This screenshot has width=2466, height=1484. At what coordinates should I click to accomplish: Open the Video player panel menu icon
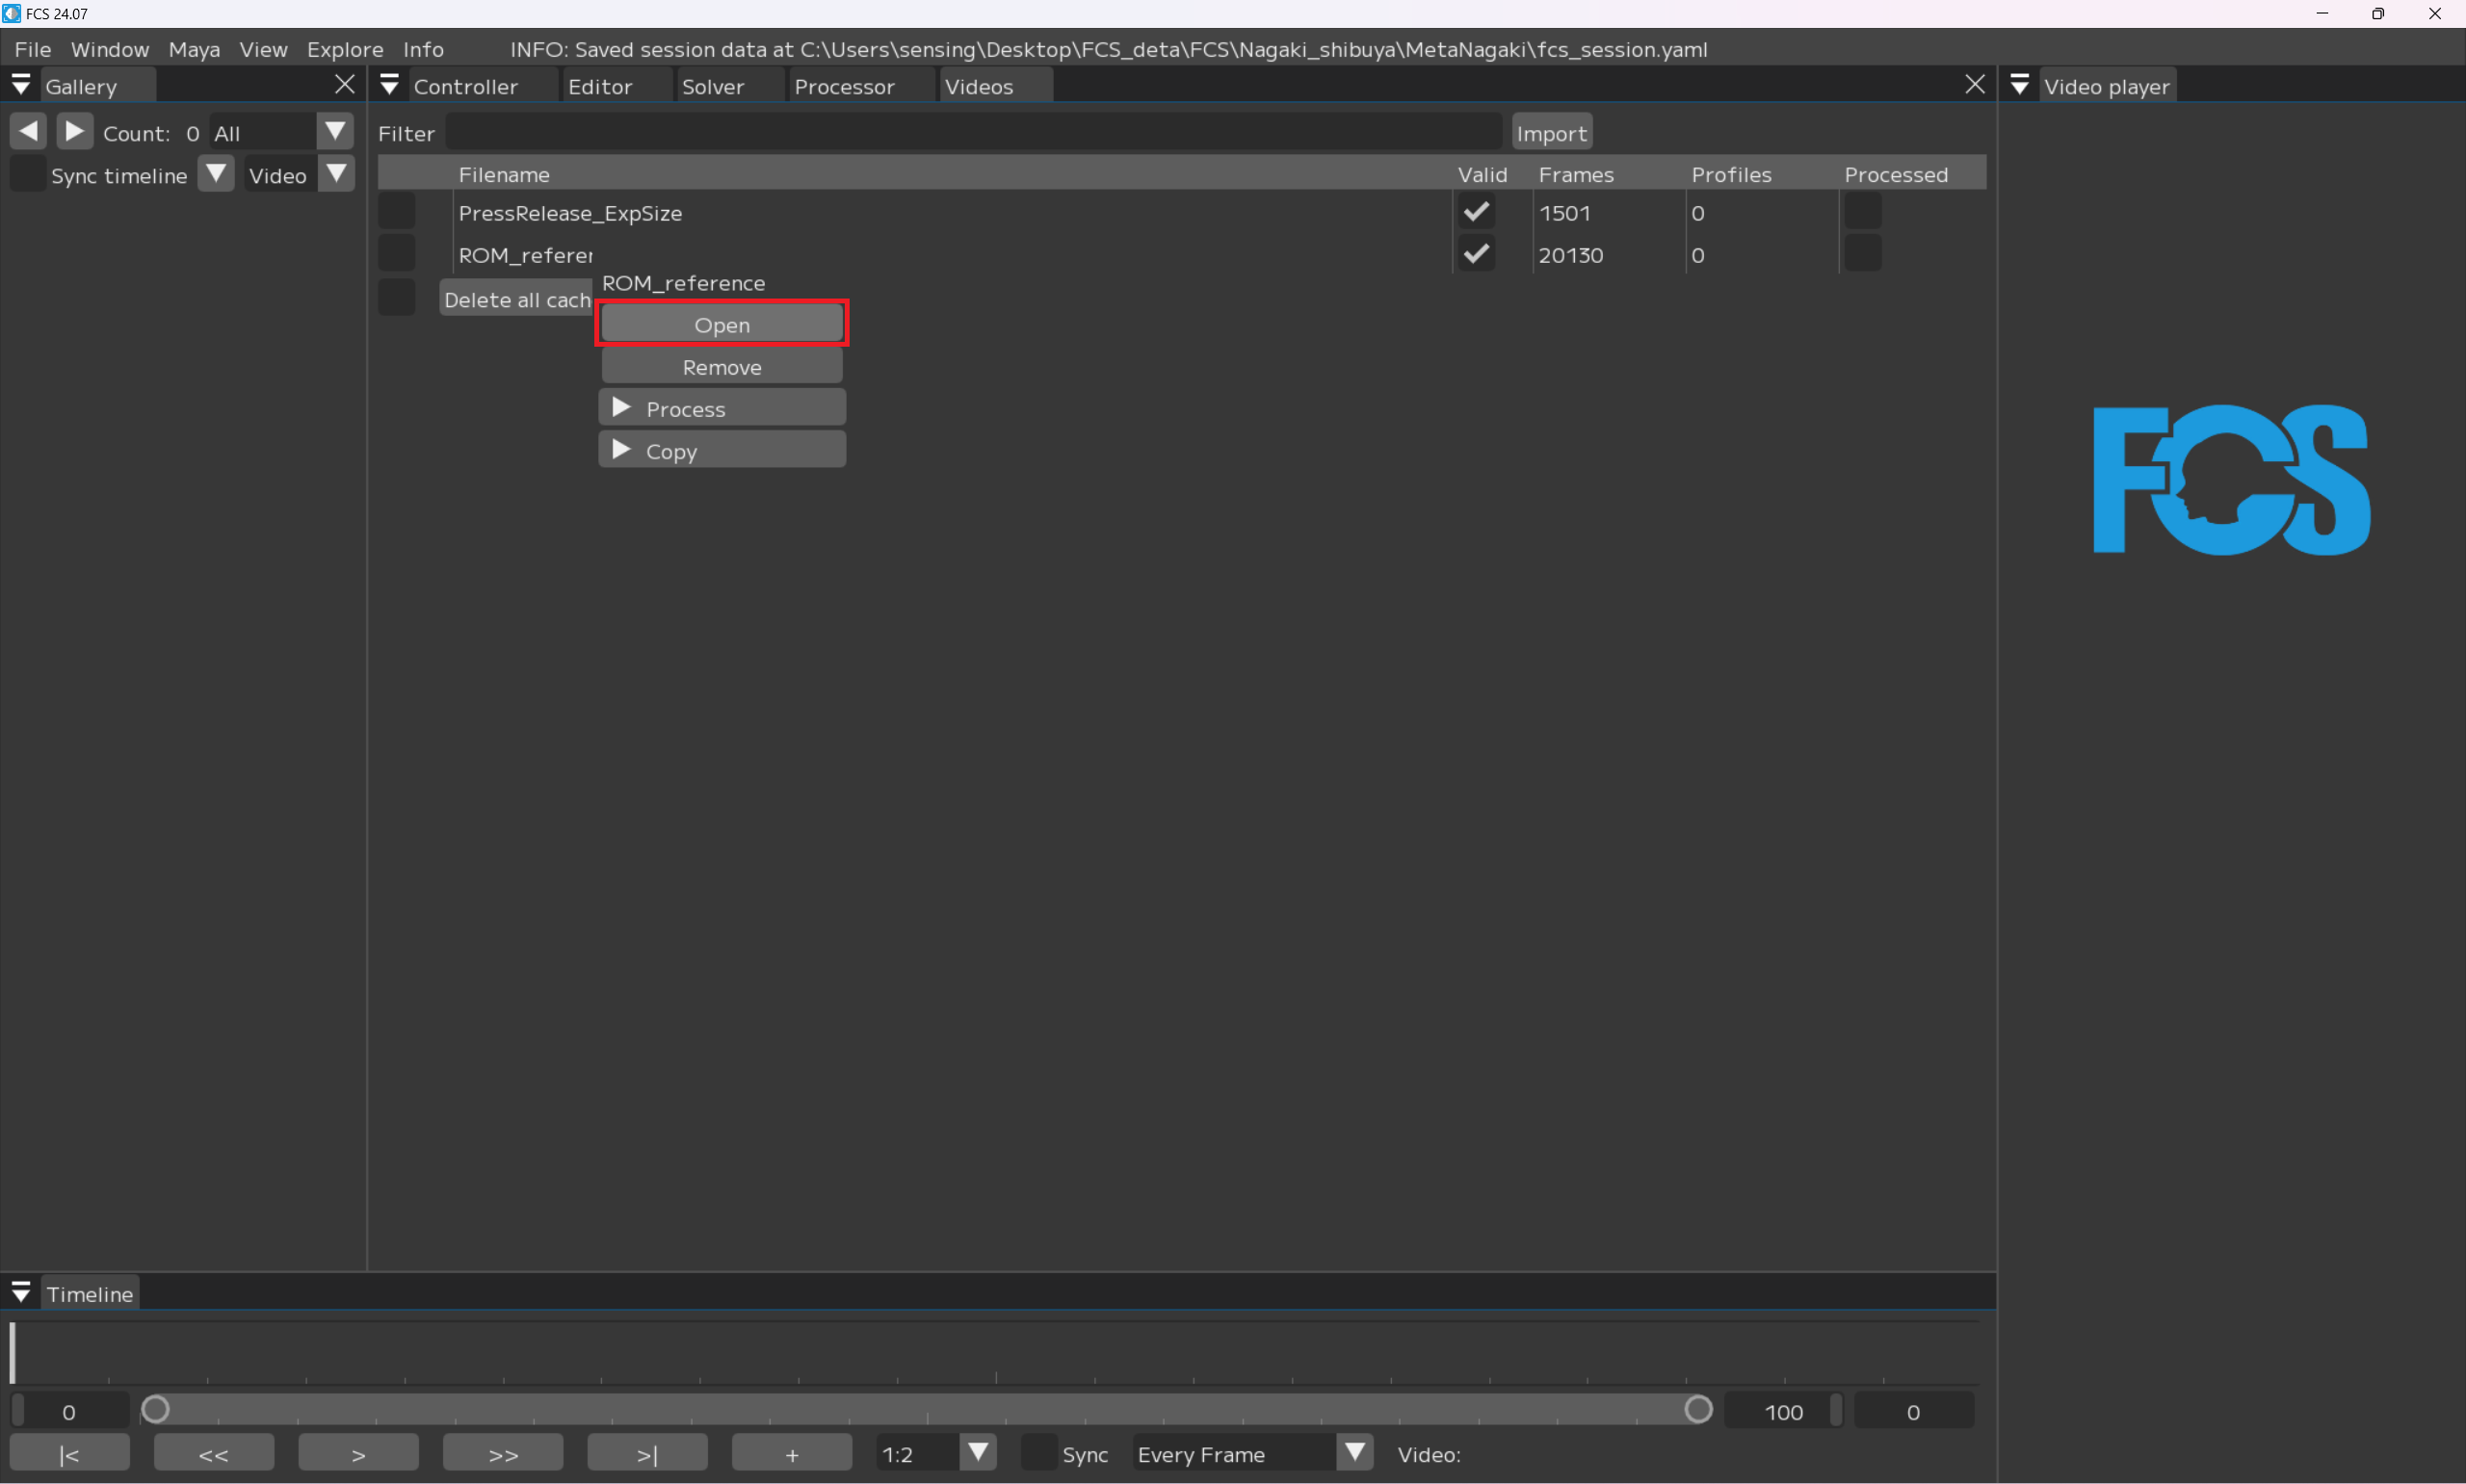tap(2020, 85)
